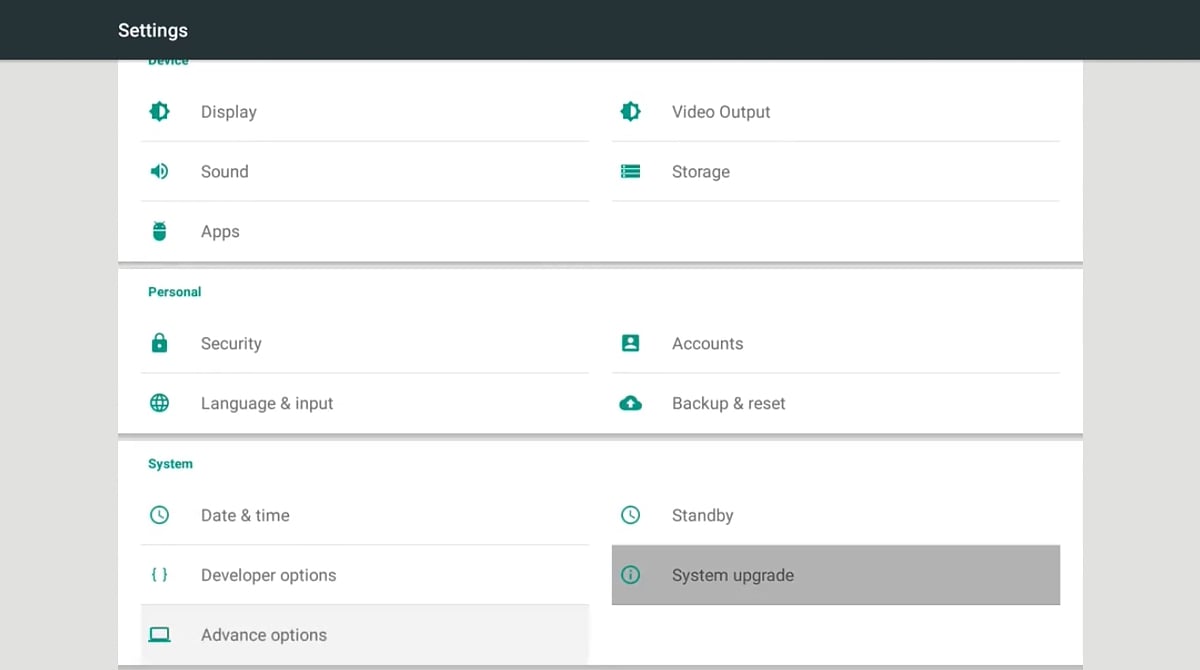Click the Apps android robot icon
Image resolution: width=1200 pixels, height=670 pixels.
tap(159, 232)
